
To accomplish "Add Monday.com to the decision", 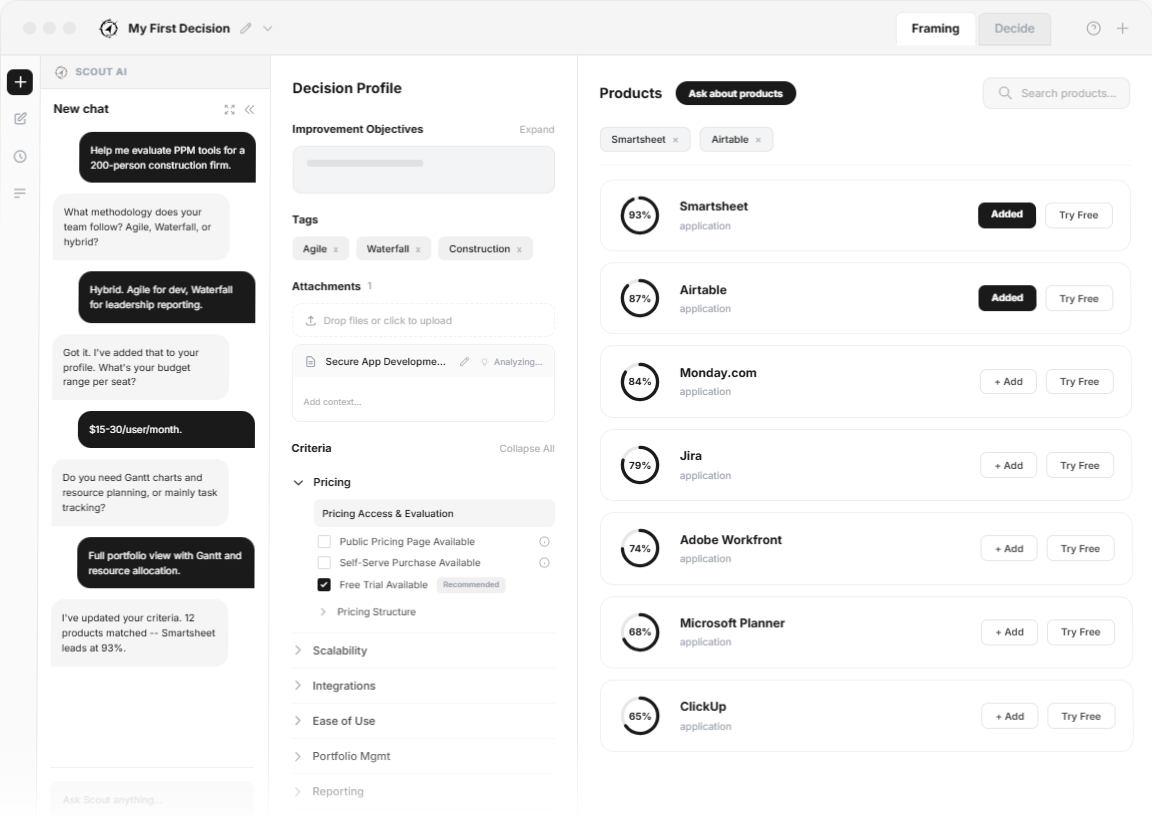I will click(x=1008, y=382).
